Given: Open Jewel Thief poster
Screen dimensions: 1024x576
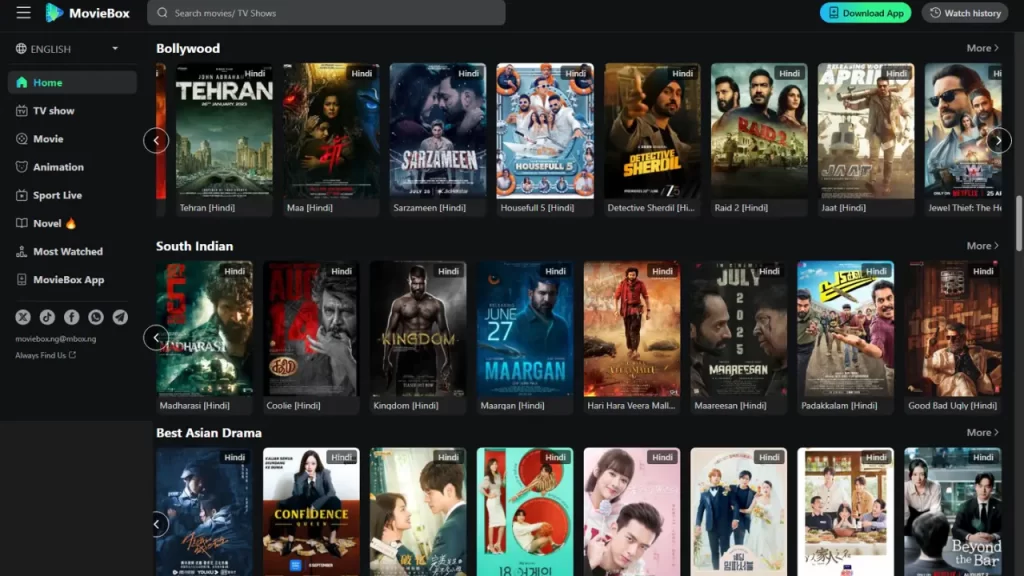Looking at the screenshot, I should 963,131.
